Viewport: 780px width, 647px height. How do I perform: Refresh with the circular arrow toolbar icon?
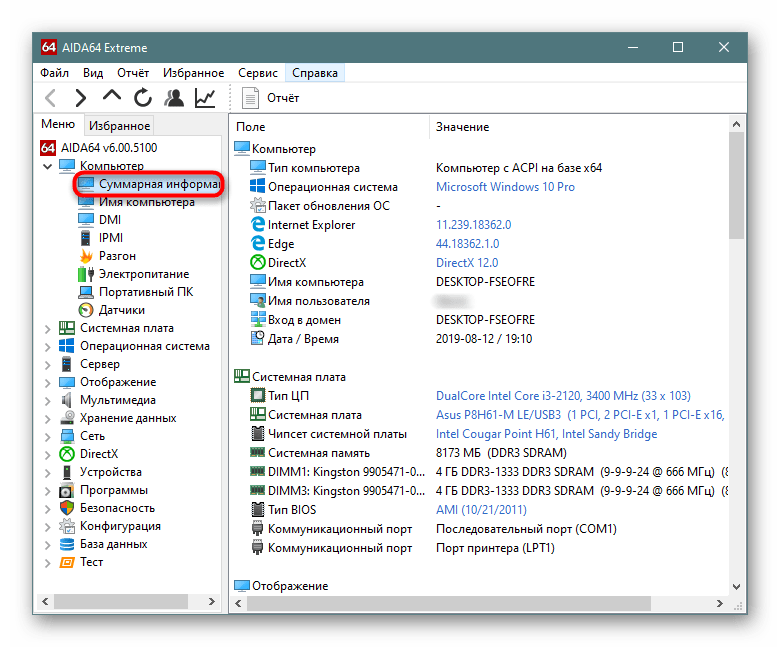coord(143,97)
